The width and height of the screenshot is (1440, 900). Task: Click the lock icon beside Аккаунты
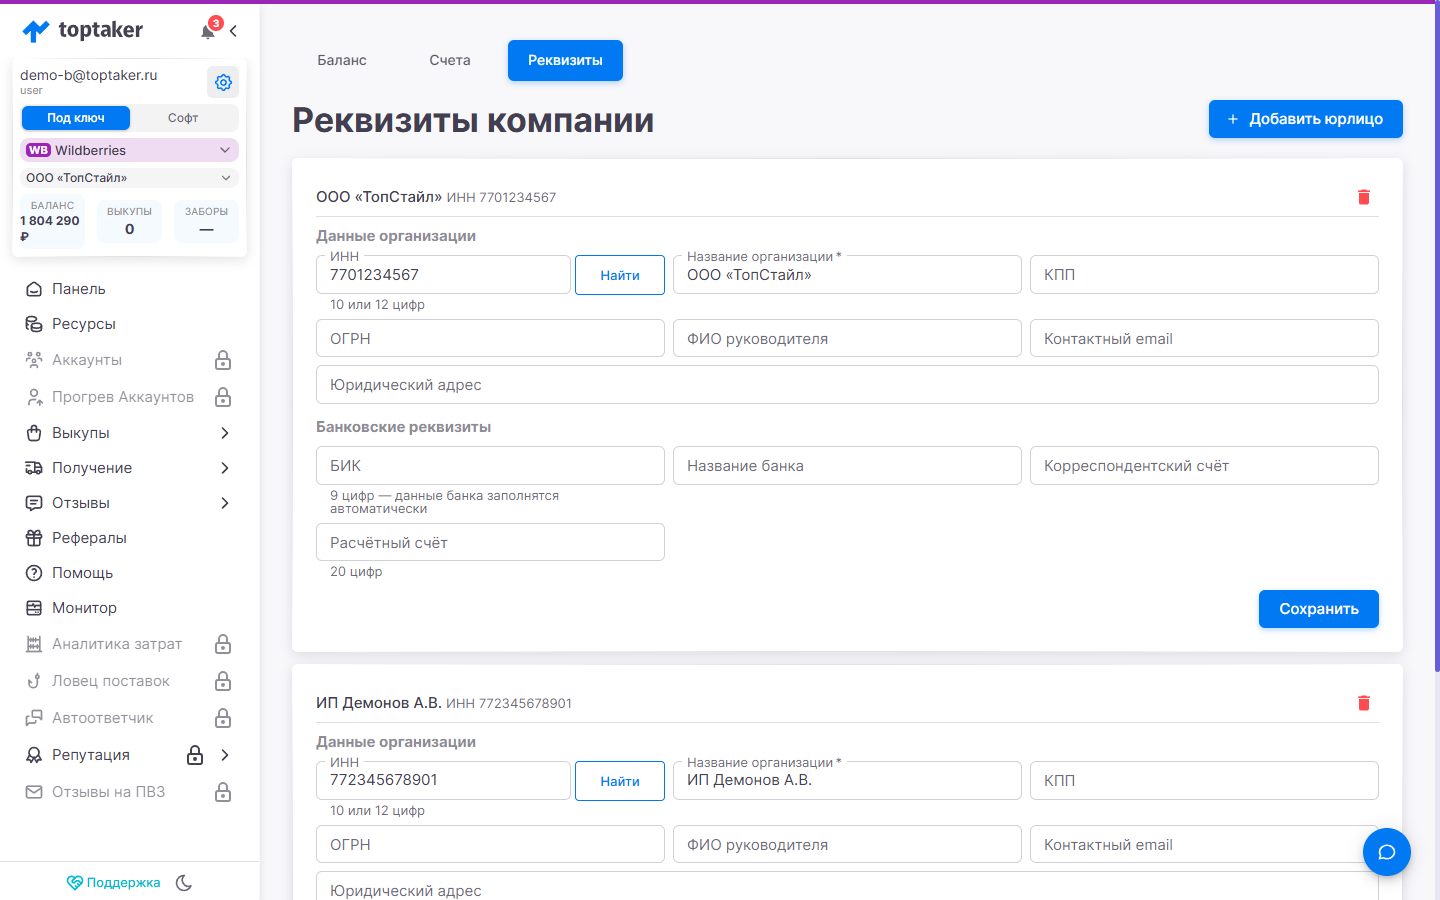[223, 360]
